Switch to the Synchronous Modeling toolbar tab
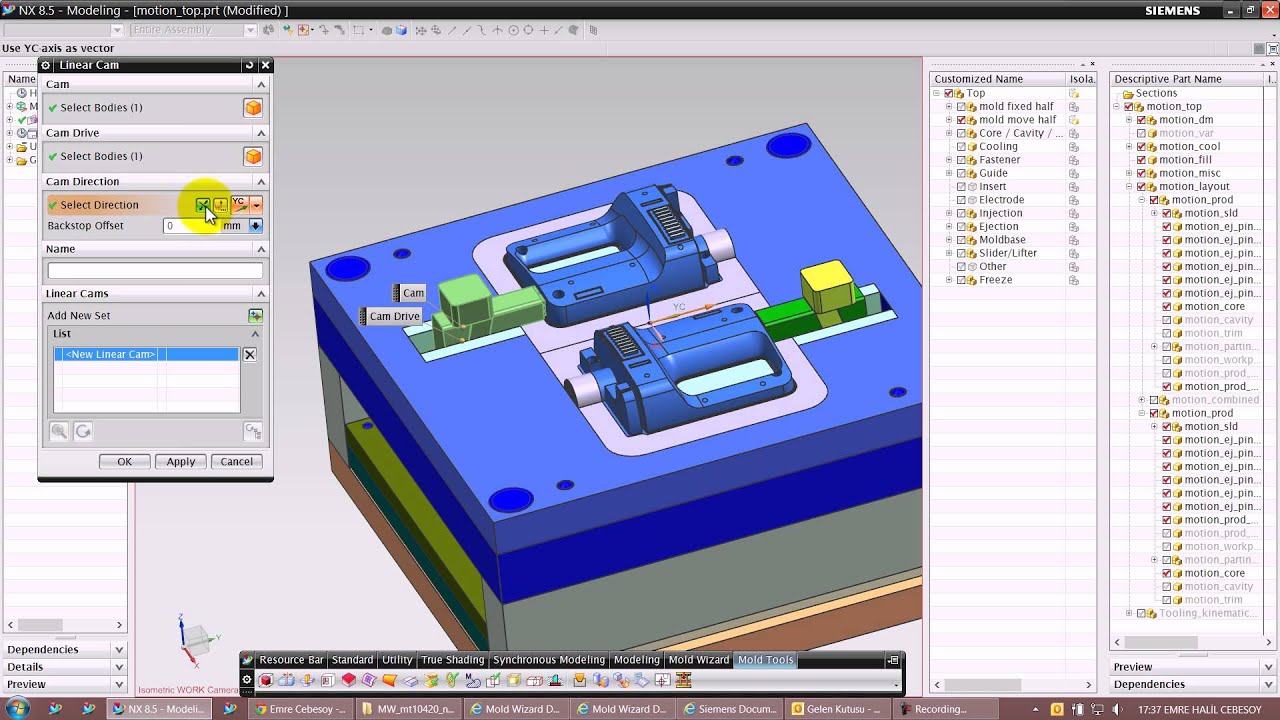This screenshot has width=1280, height=720. [549, 660]
